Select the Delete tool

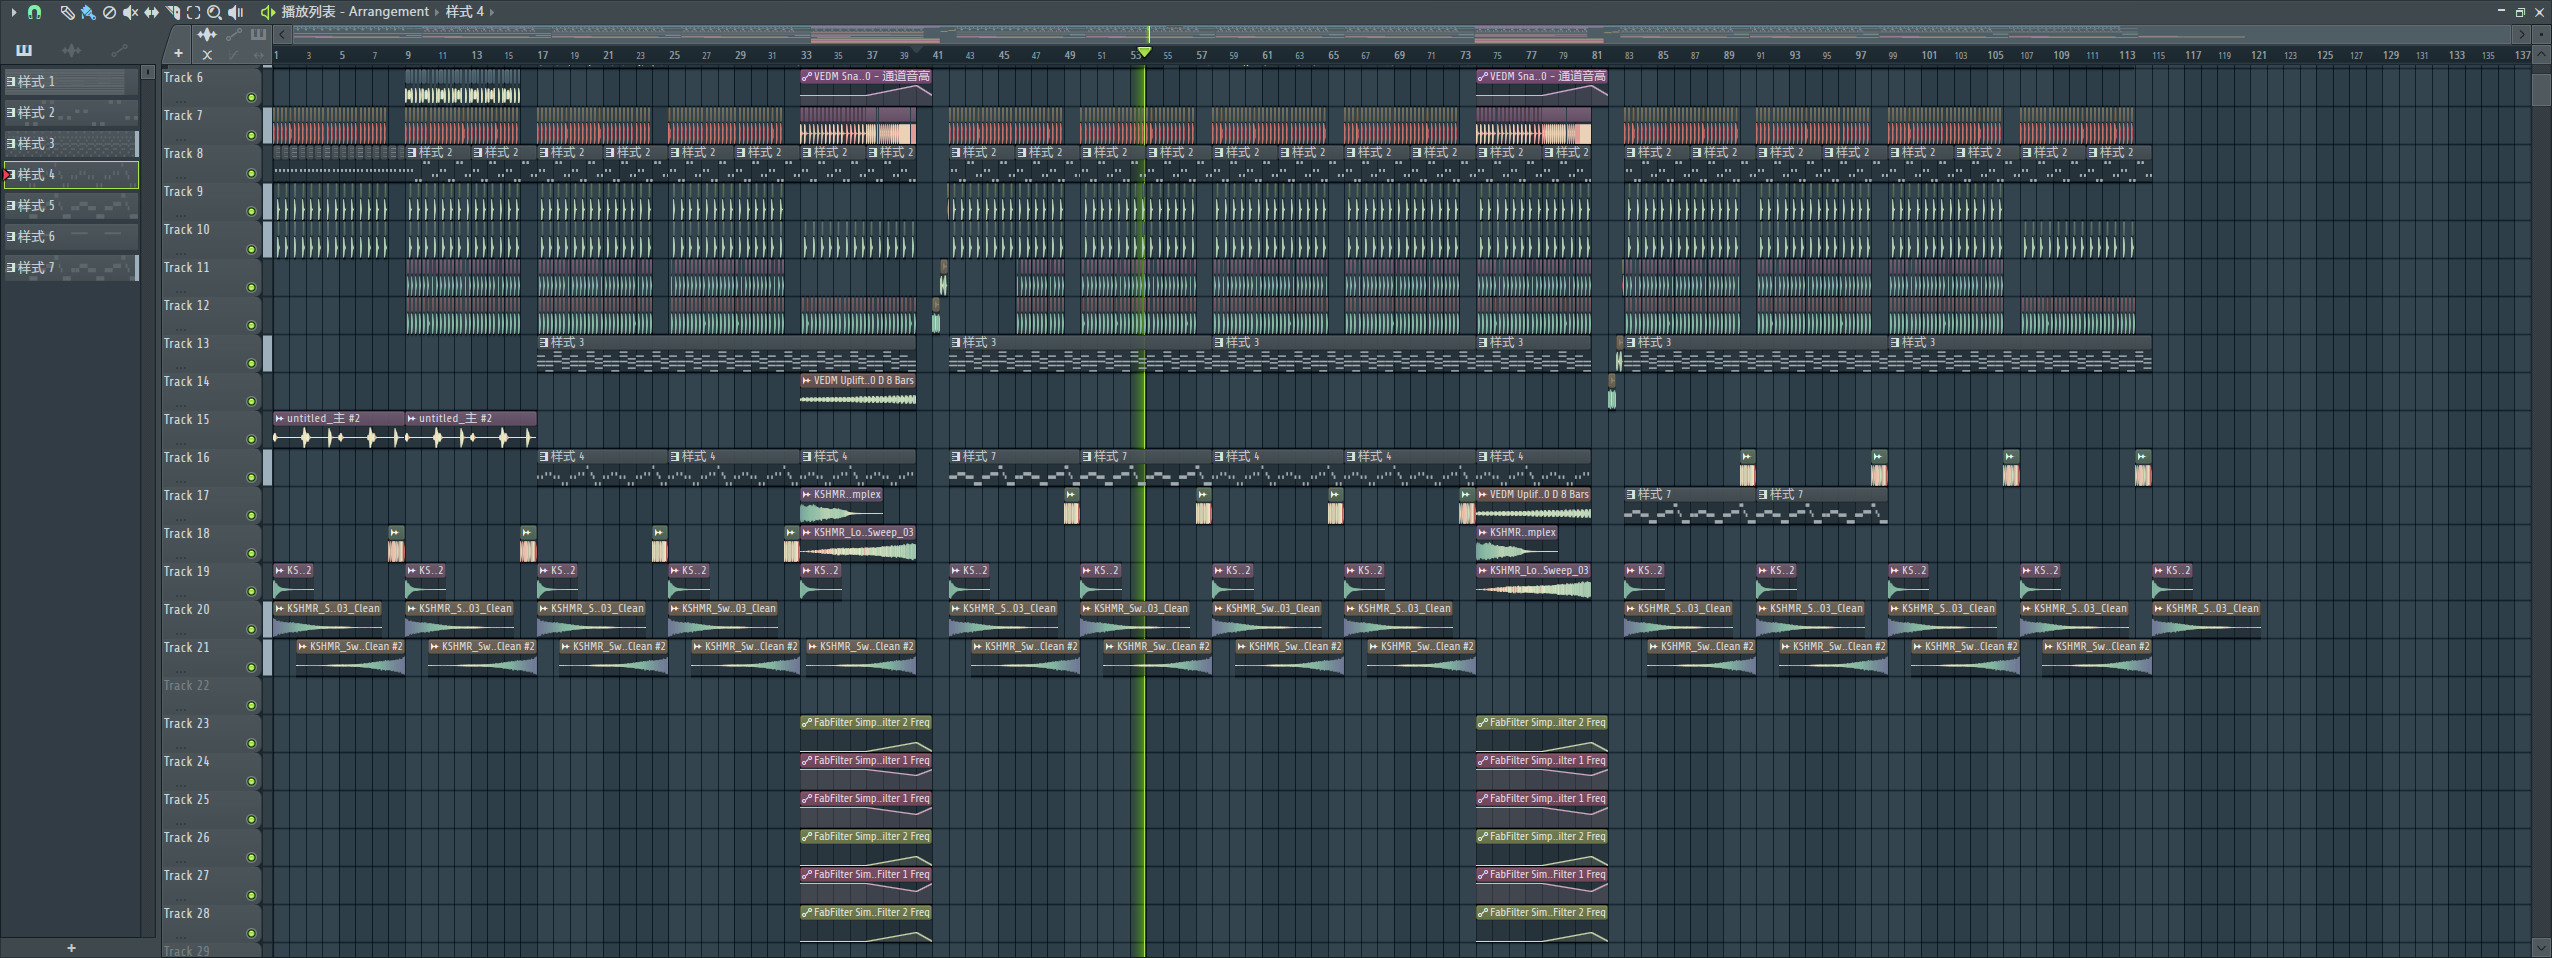(109, 12)
